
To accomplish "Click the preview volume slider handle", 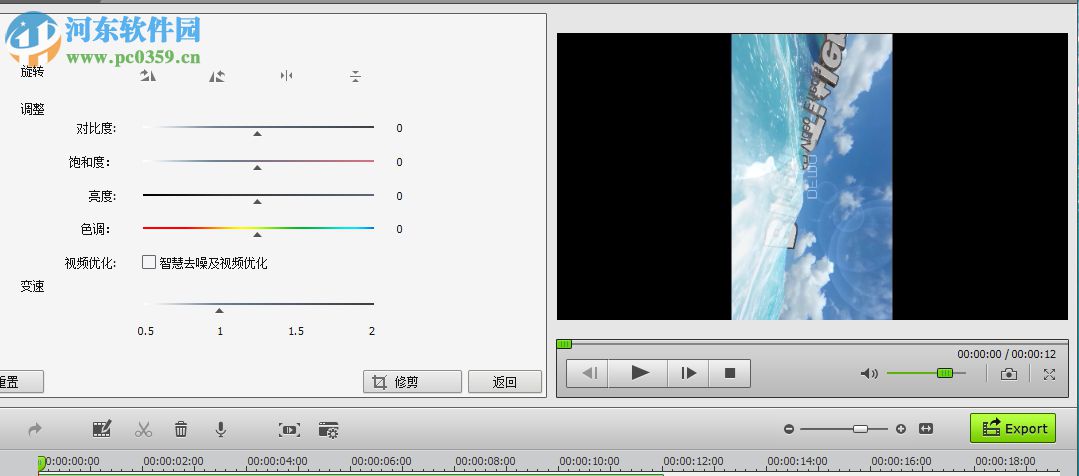I will (945, 373).
